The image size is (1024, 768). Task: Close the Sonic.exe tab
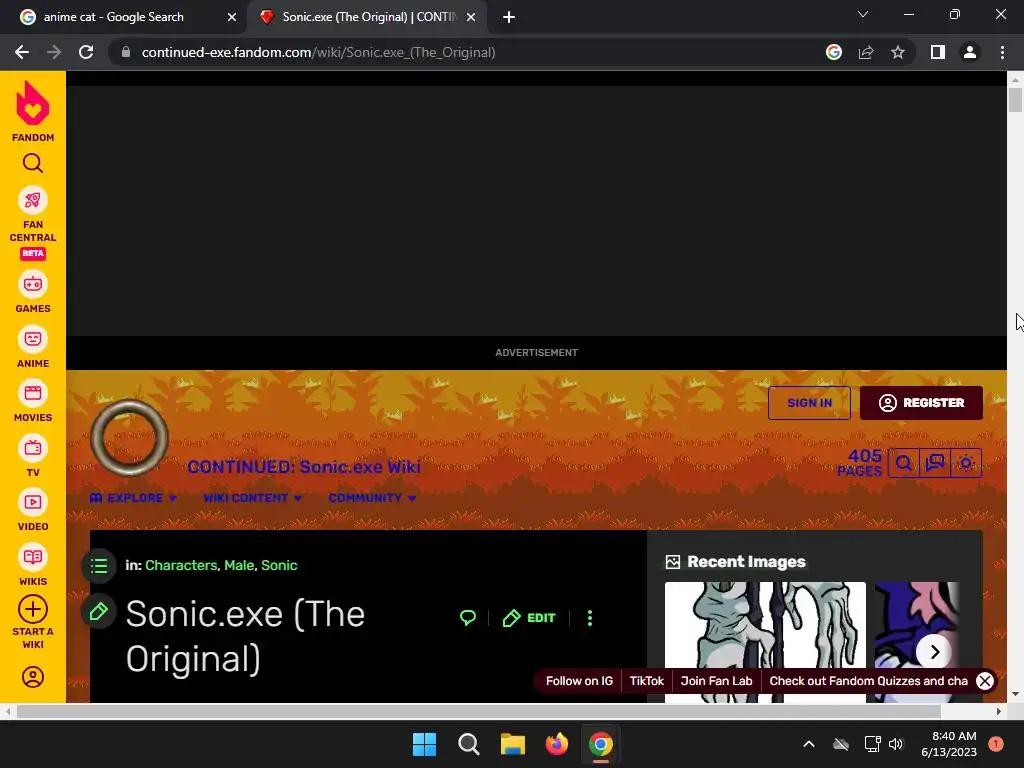(x=471, y=17)
